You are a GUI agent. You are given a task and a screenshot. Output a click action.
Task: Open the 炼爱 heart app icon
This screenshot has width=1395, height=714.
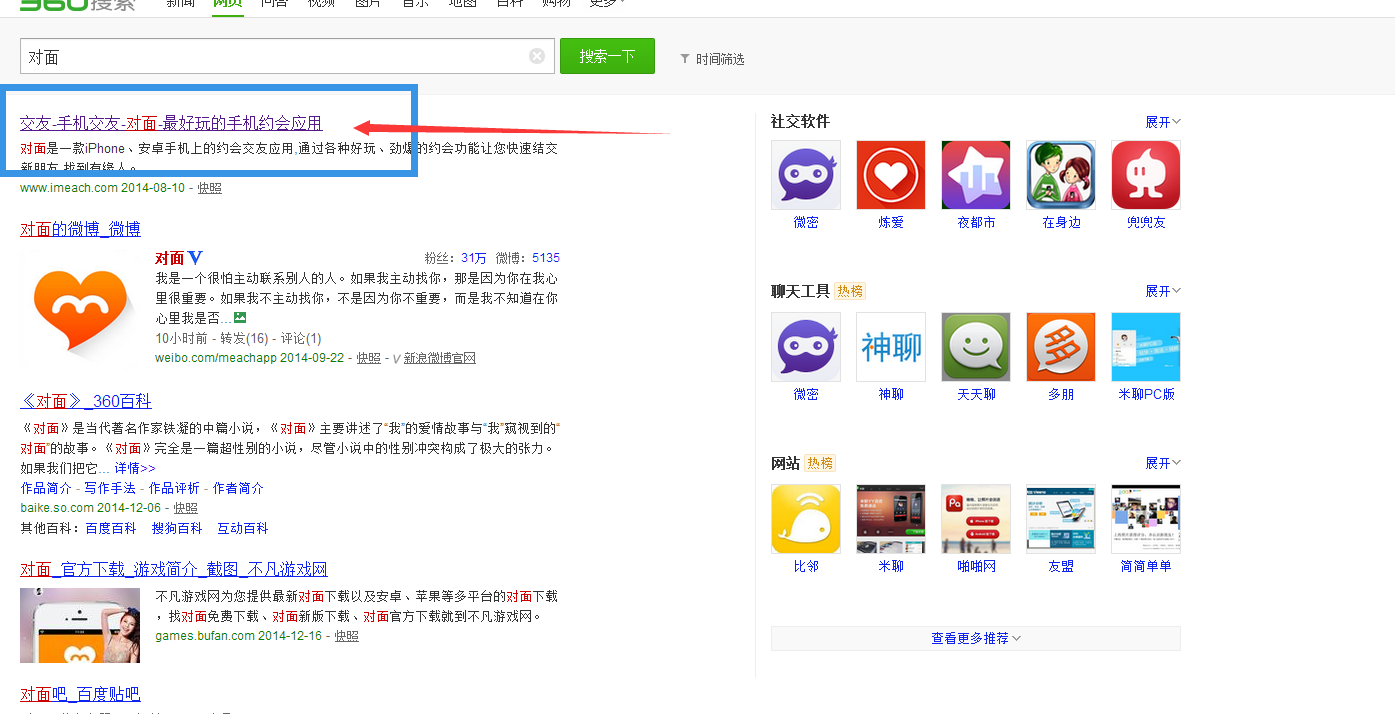(x=891, y=175)
